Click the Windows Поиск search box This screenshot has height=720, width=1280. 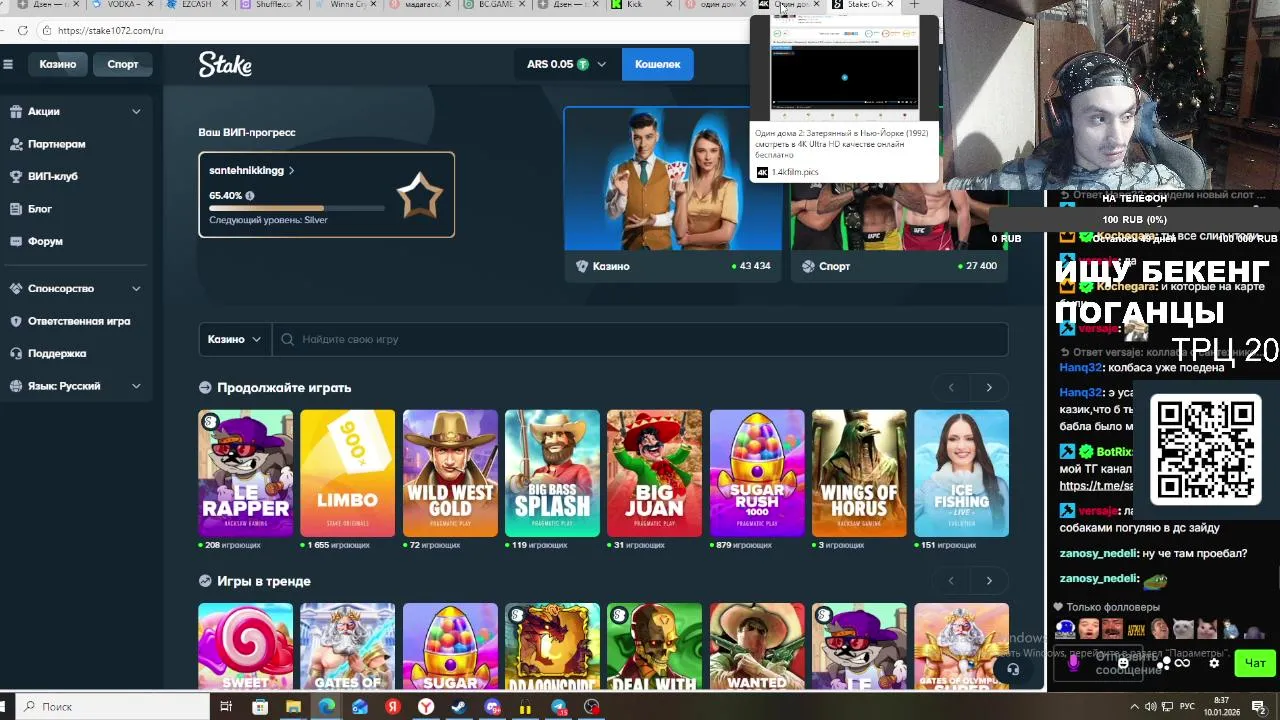tap(110, 707)
